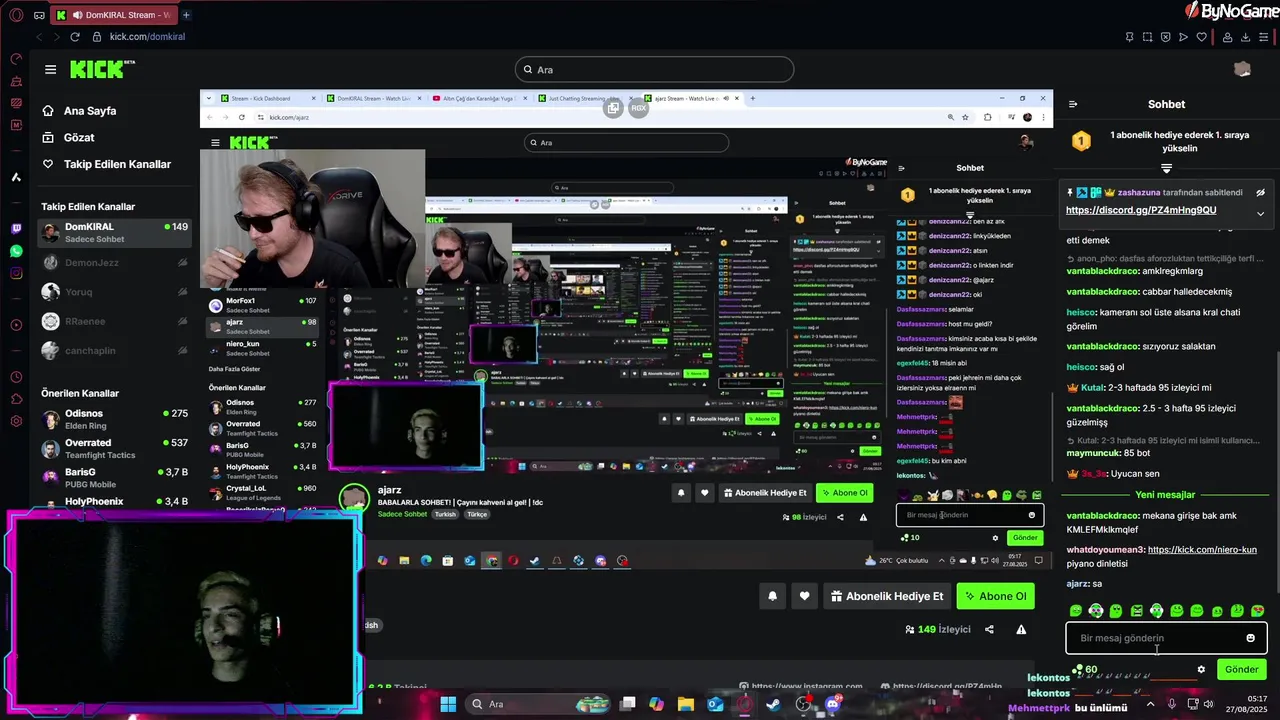This screenshot has width=1280, height=720.
Task: Open chat settings gear next to Gönder
Action: click(x=1201, y=669)
